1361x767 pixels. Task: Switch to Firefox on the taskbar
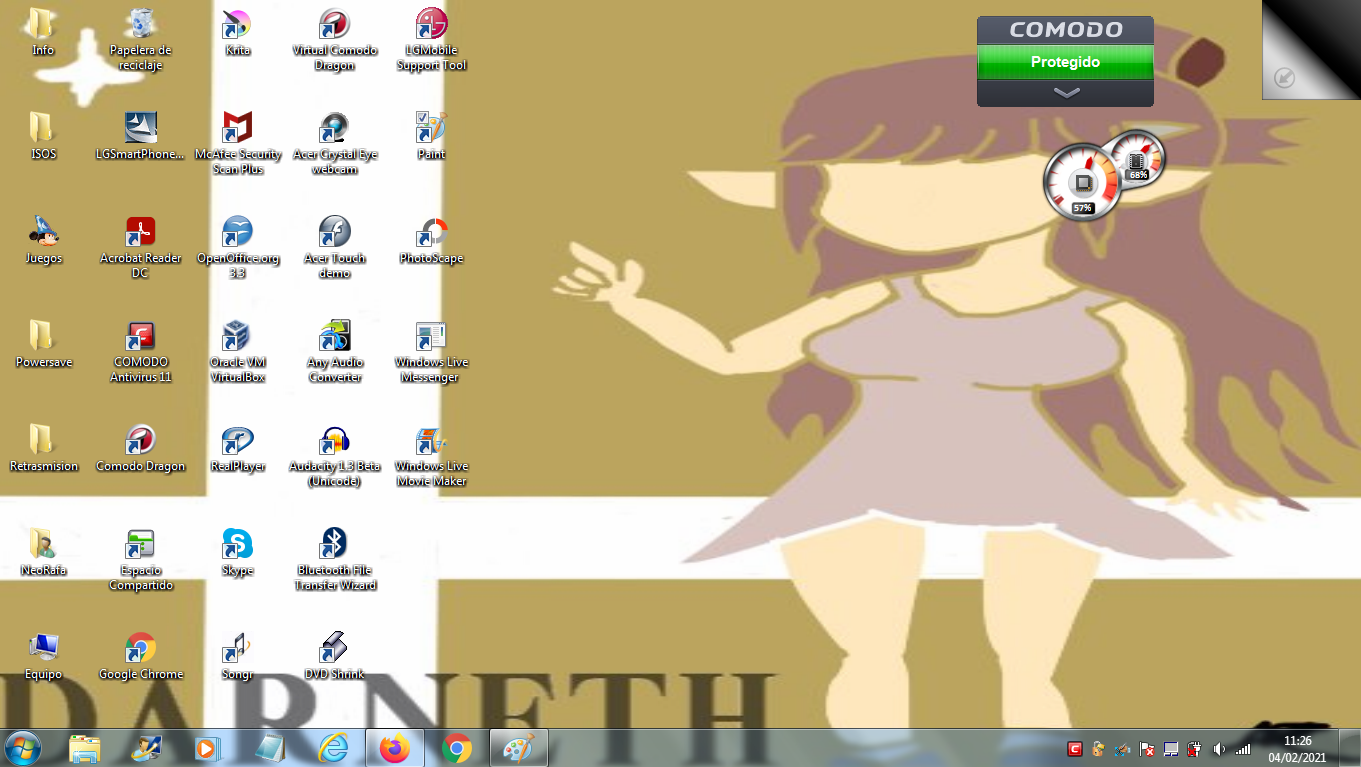tap(395, 748)
